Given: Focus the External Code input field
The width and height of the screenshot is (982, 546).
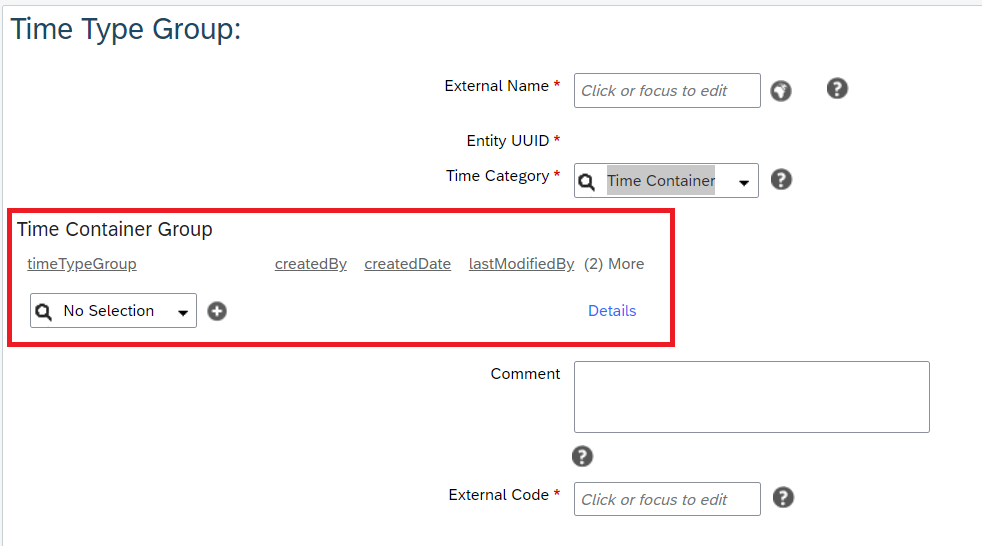Looking at the screenshot, I should tap(667, 499).
